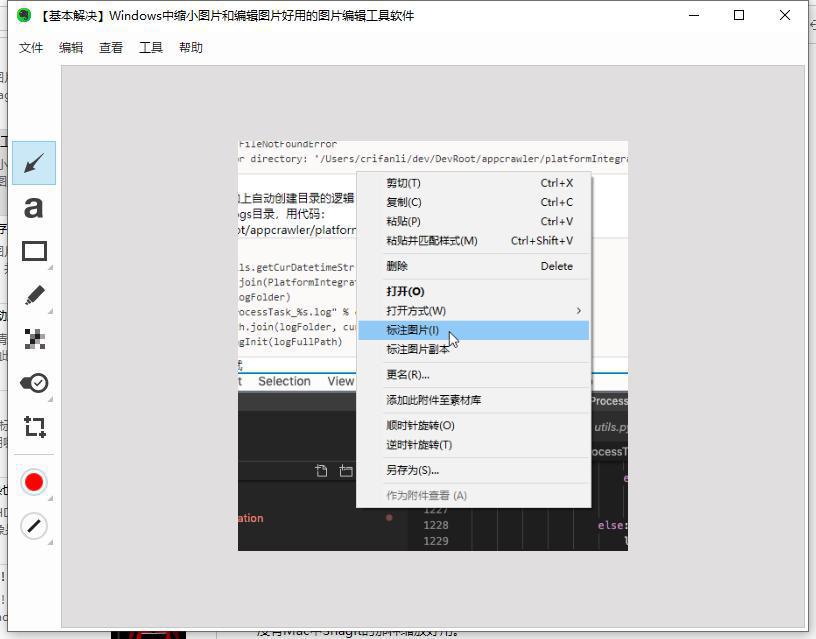Select the Highlighter marker tool
The width and height of the screenshot is (816, 639).
[x=34, y=295]
